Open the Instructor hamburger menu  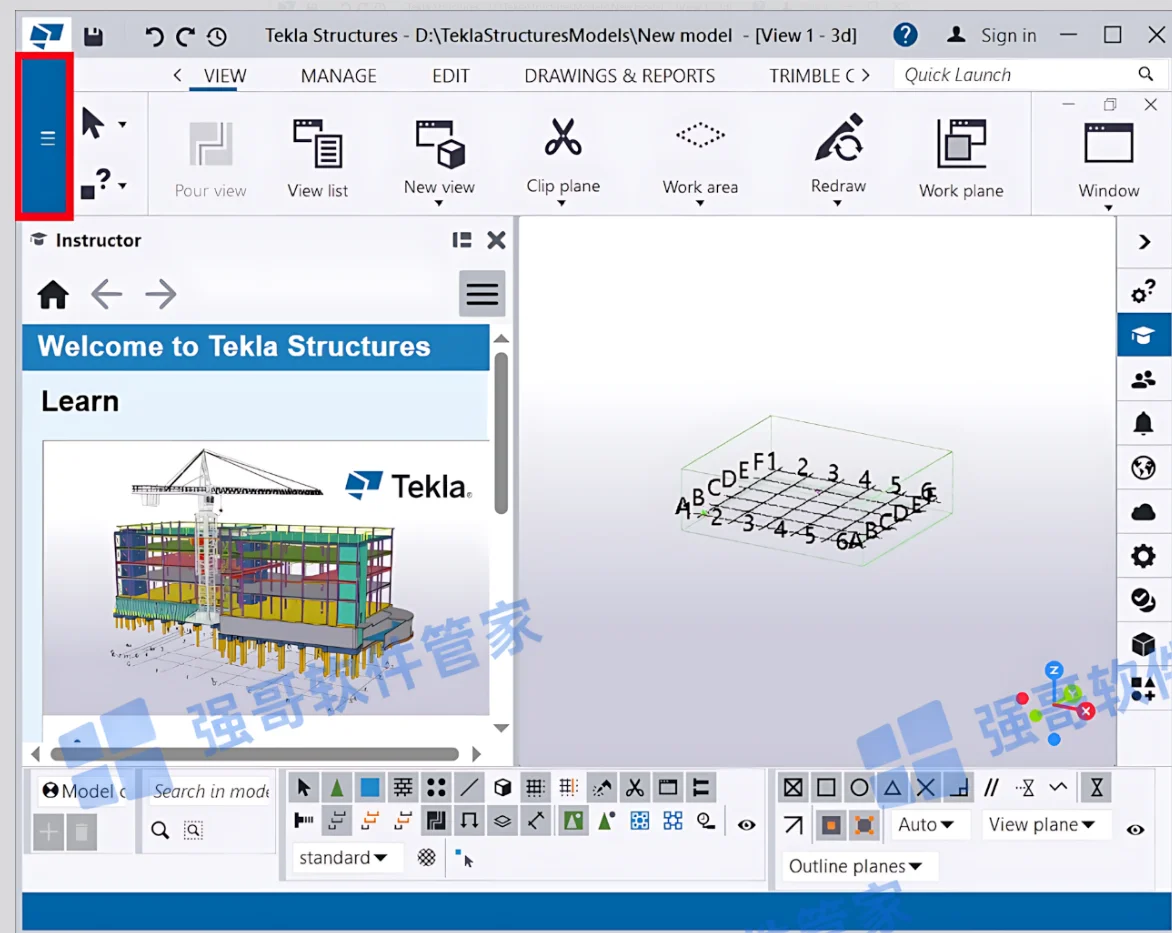point(482,294)
